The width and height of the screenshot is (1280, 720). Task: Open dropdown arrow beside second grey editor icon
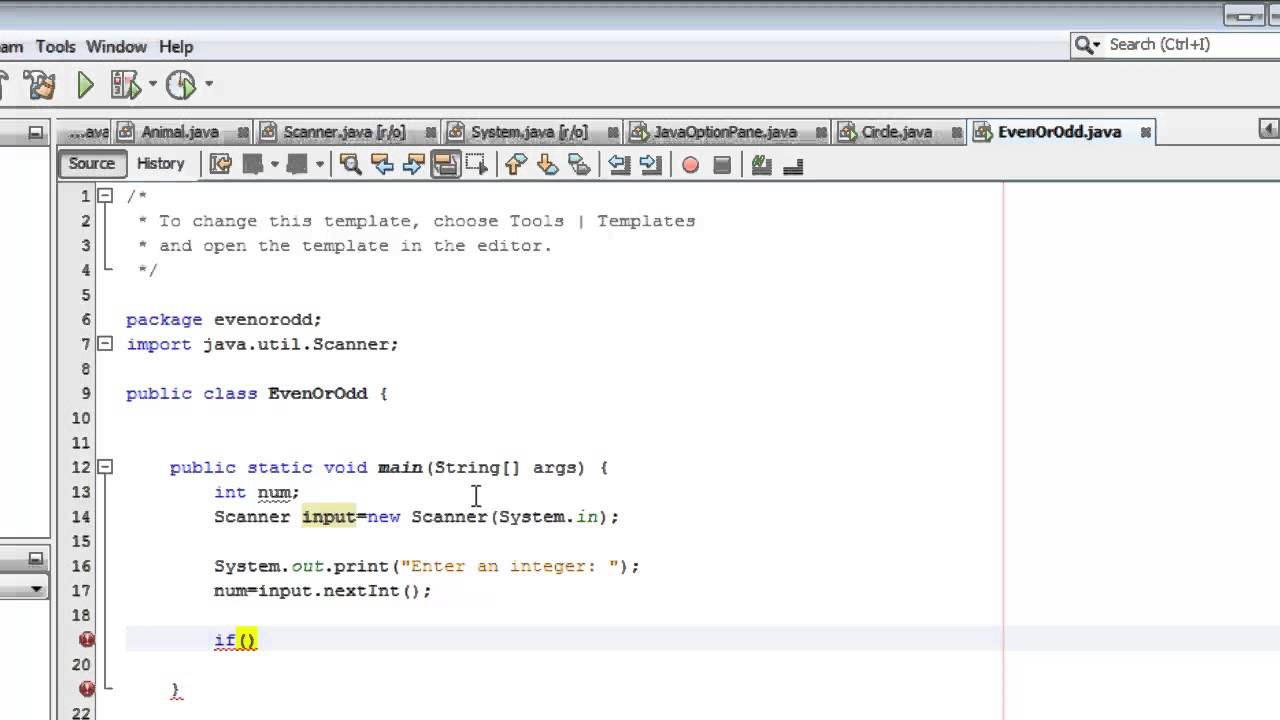[320, 165]
